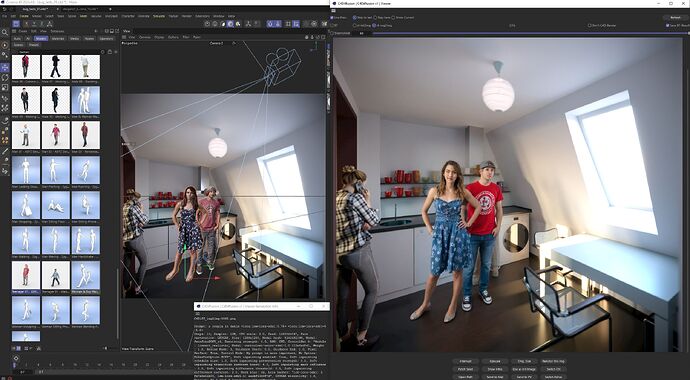Select the black silhouette man thumbnail in top row
Viewport: 690px width, 380px height.
tap(55, 66)
